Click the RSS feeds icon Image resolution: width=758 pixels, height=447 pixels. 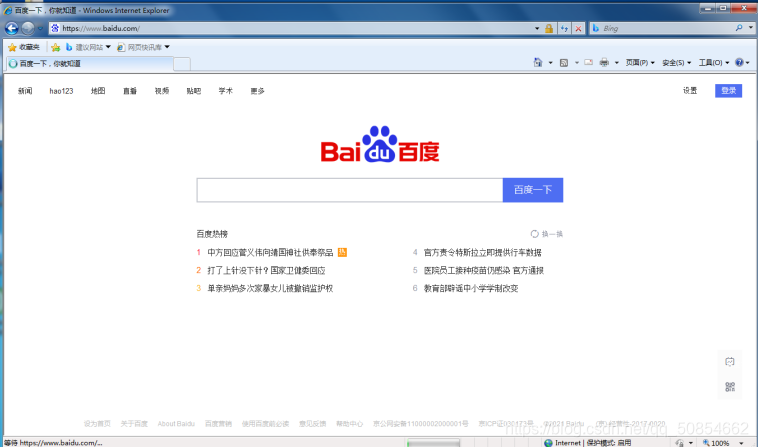(x=564, y=62)
